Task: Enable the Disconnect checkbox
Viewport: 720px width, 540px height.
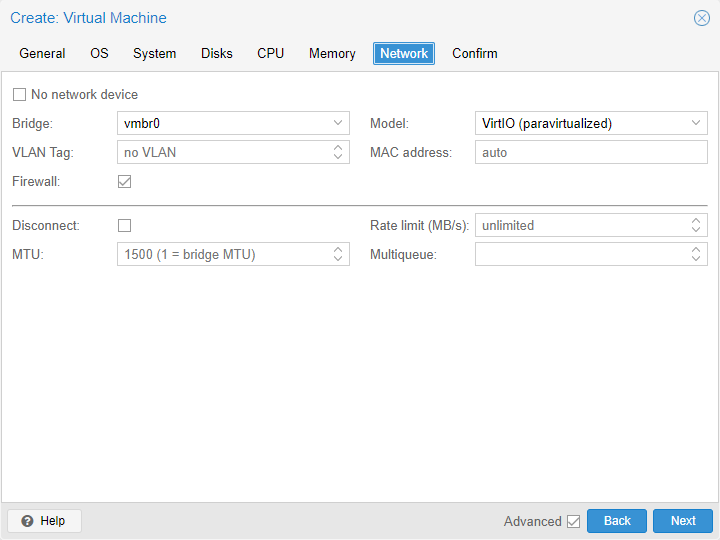Action: coord(124,225)
